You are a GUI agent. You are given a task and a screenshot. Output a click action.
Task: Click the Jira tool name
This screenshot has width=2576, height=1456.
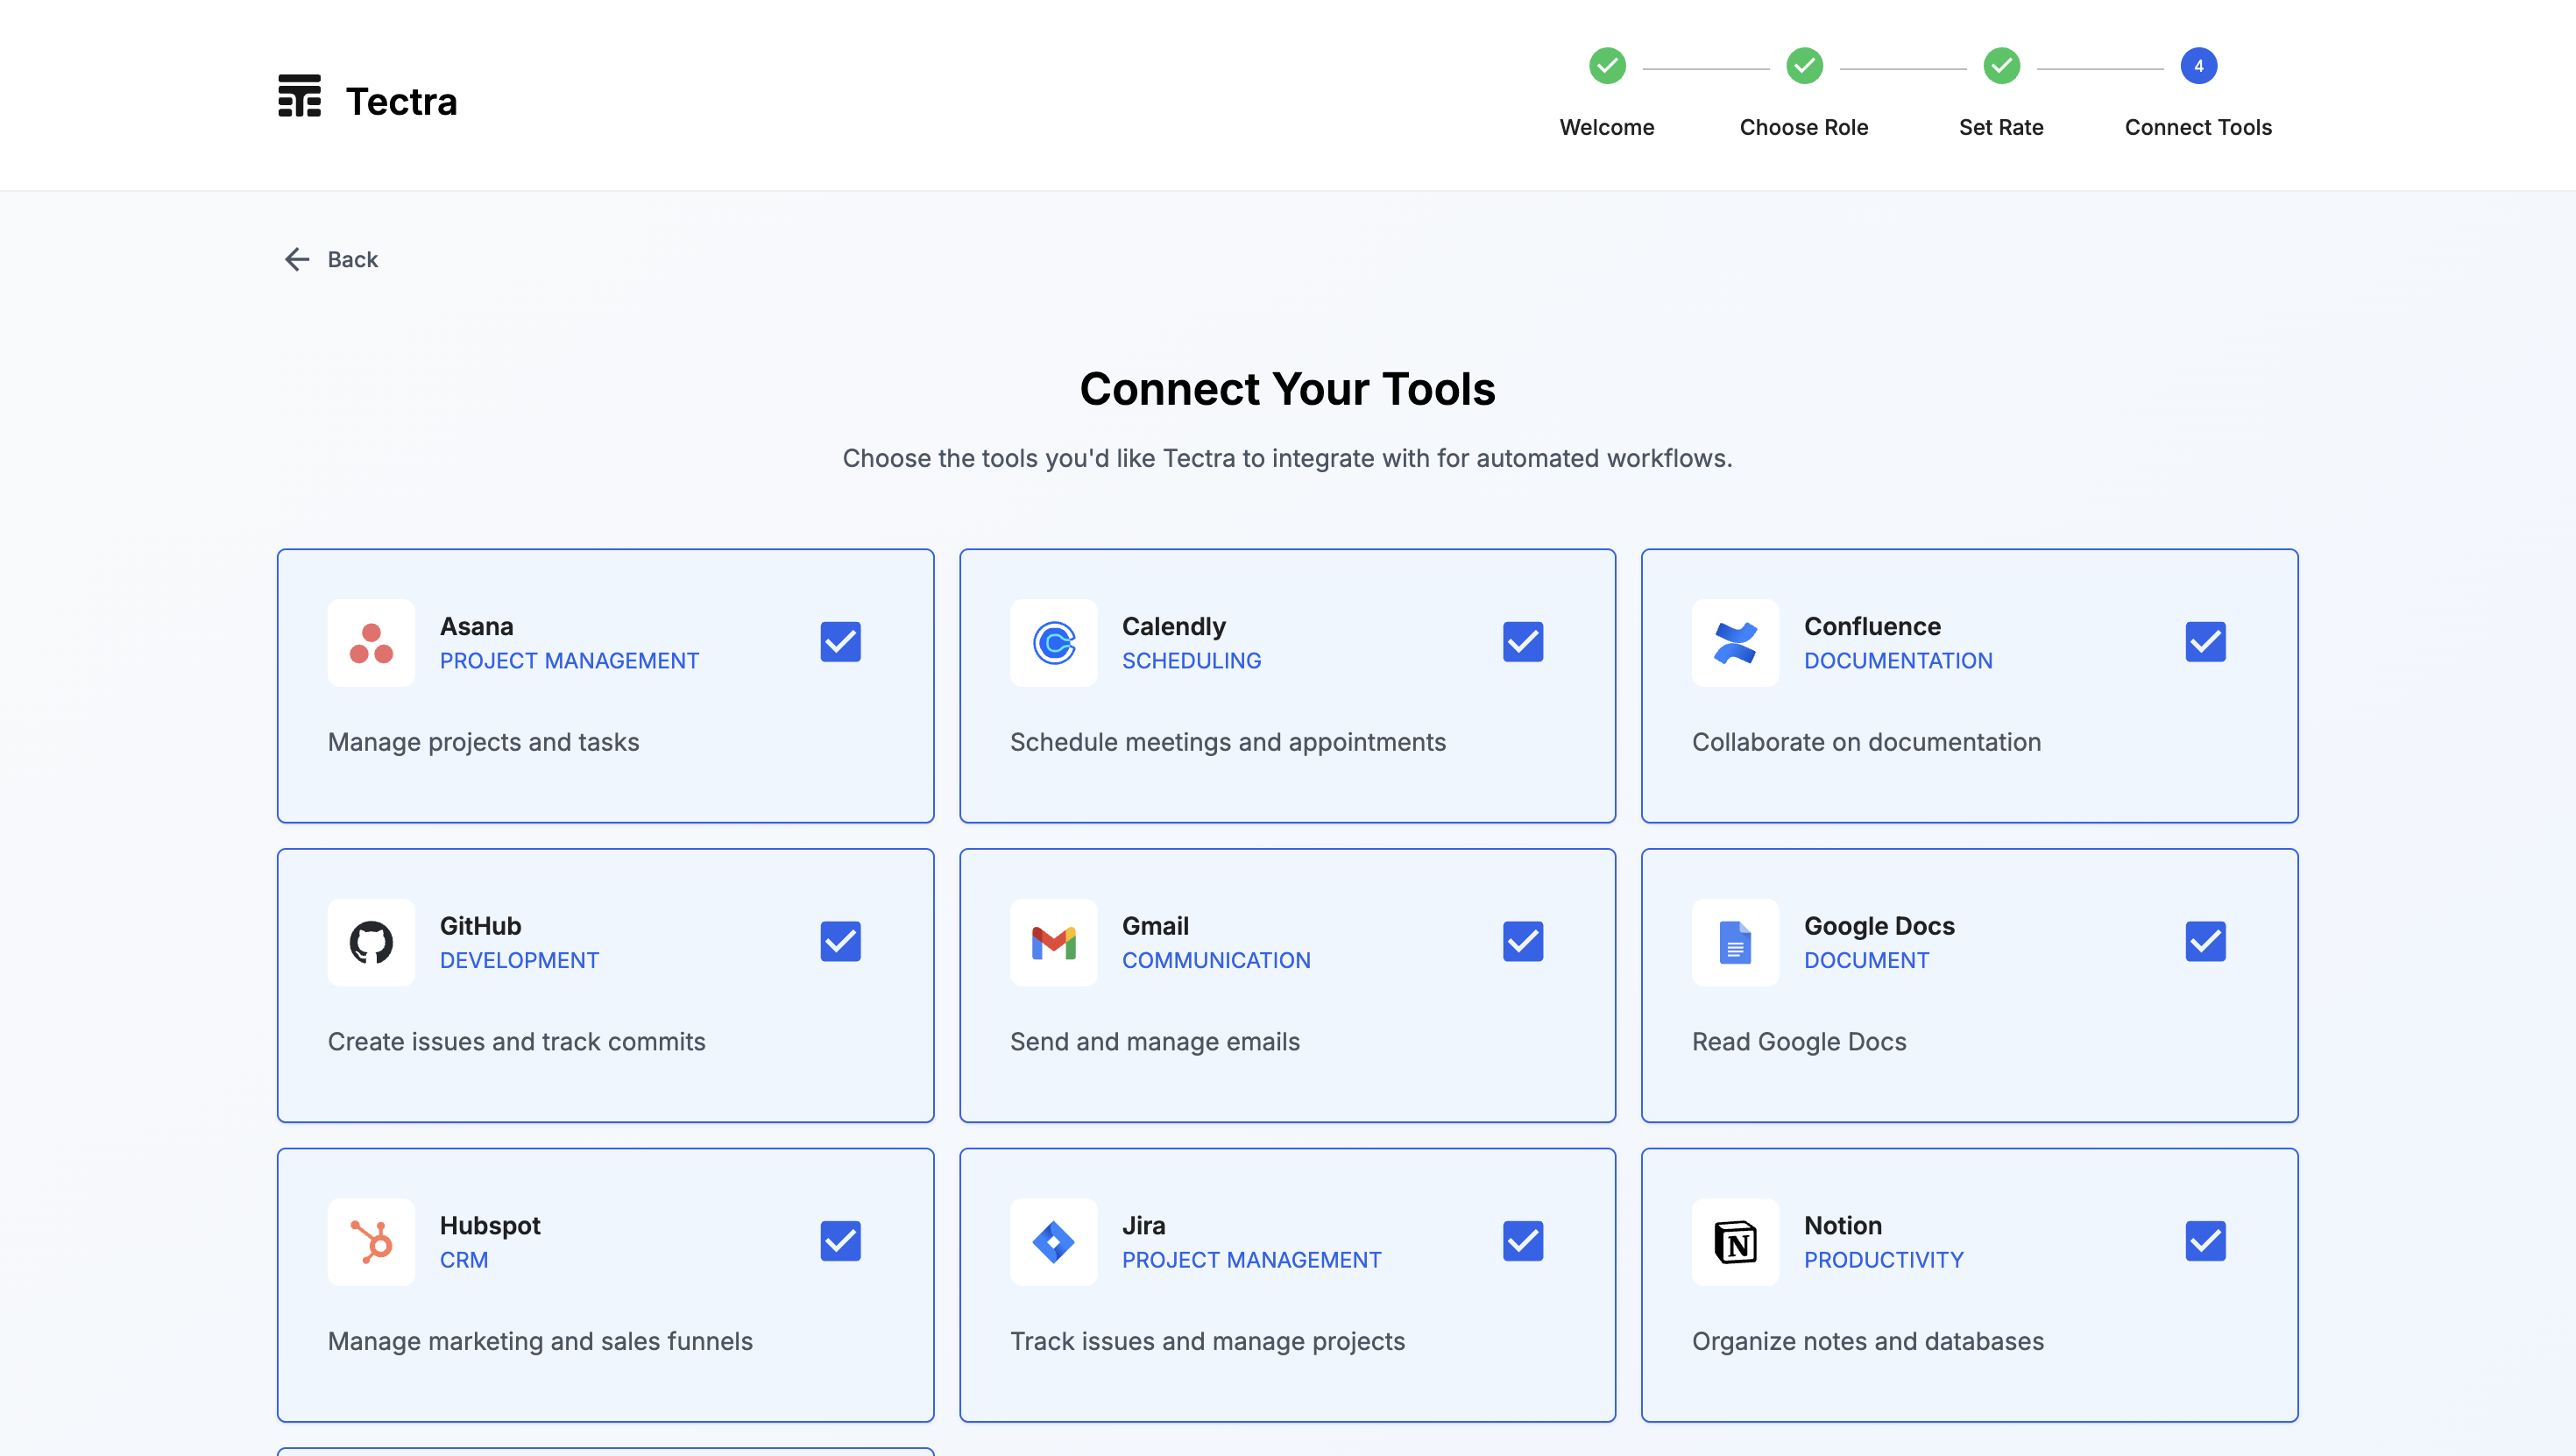pyautogui.click(x=1144, y=1225)
